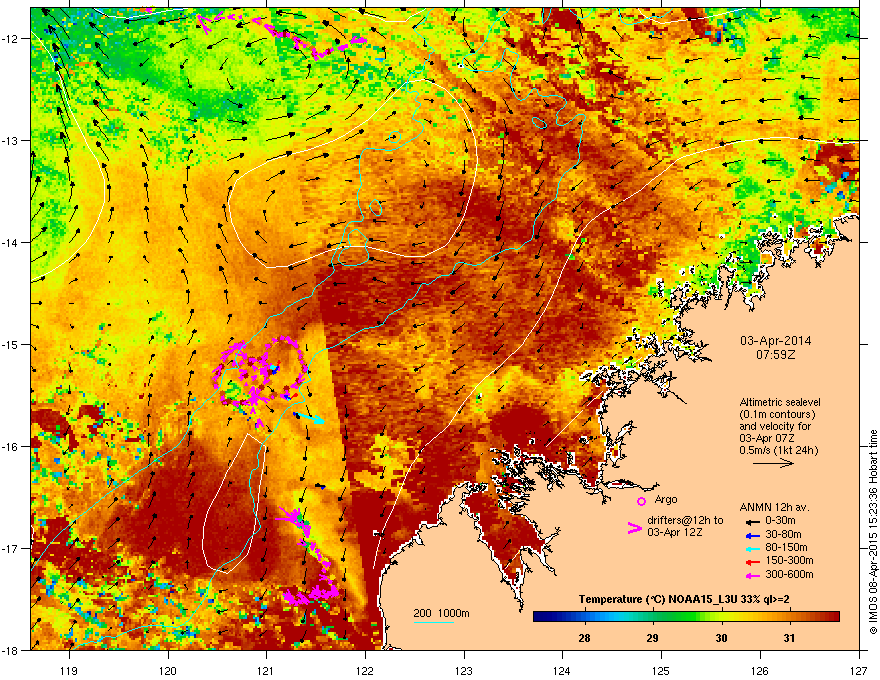Click the ANMN 12h av. legend heading

point(774,507)
